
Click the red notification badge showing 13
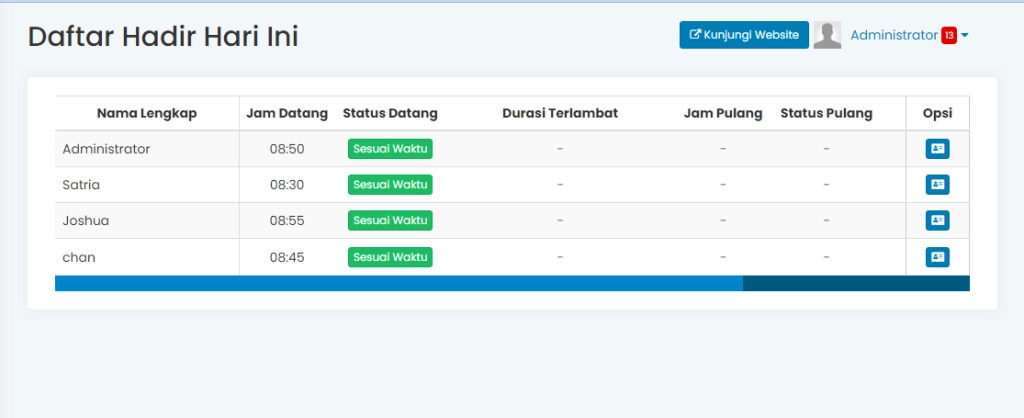949,36
